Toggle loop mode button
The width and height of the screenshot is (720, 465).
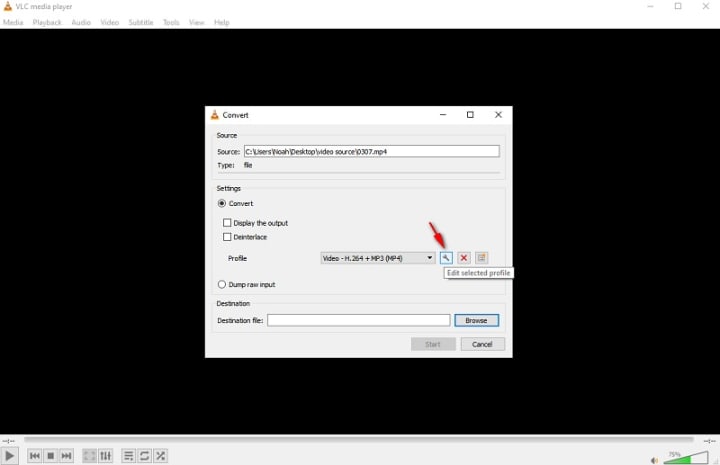144,456
